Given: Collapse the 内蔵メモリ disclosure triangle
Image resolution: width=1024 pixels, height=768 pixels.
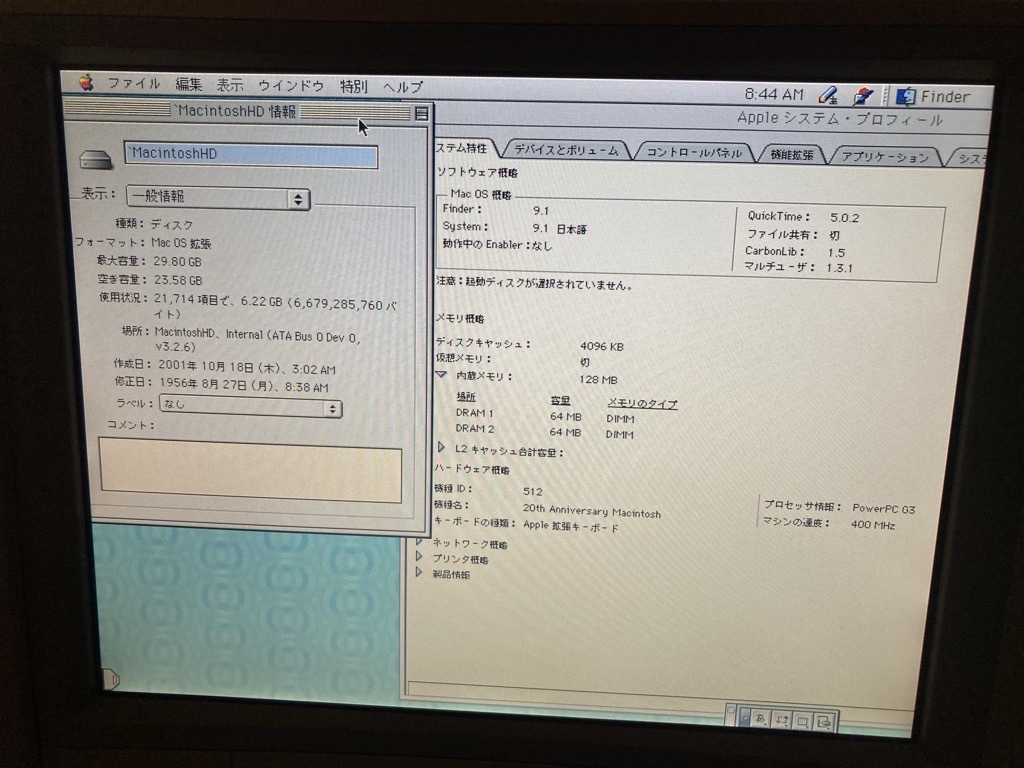Looking at the screenshot, I should (441, 376).
